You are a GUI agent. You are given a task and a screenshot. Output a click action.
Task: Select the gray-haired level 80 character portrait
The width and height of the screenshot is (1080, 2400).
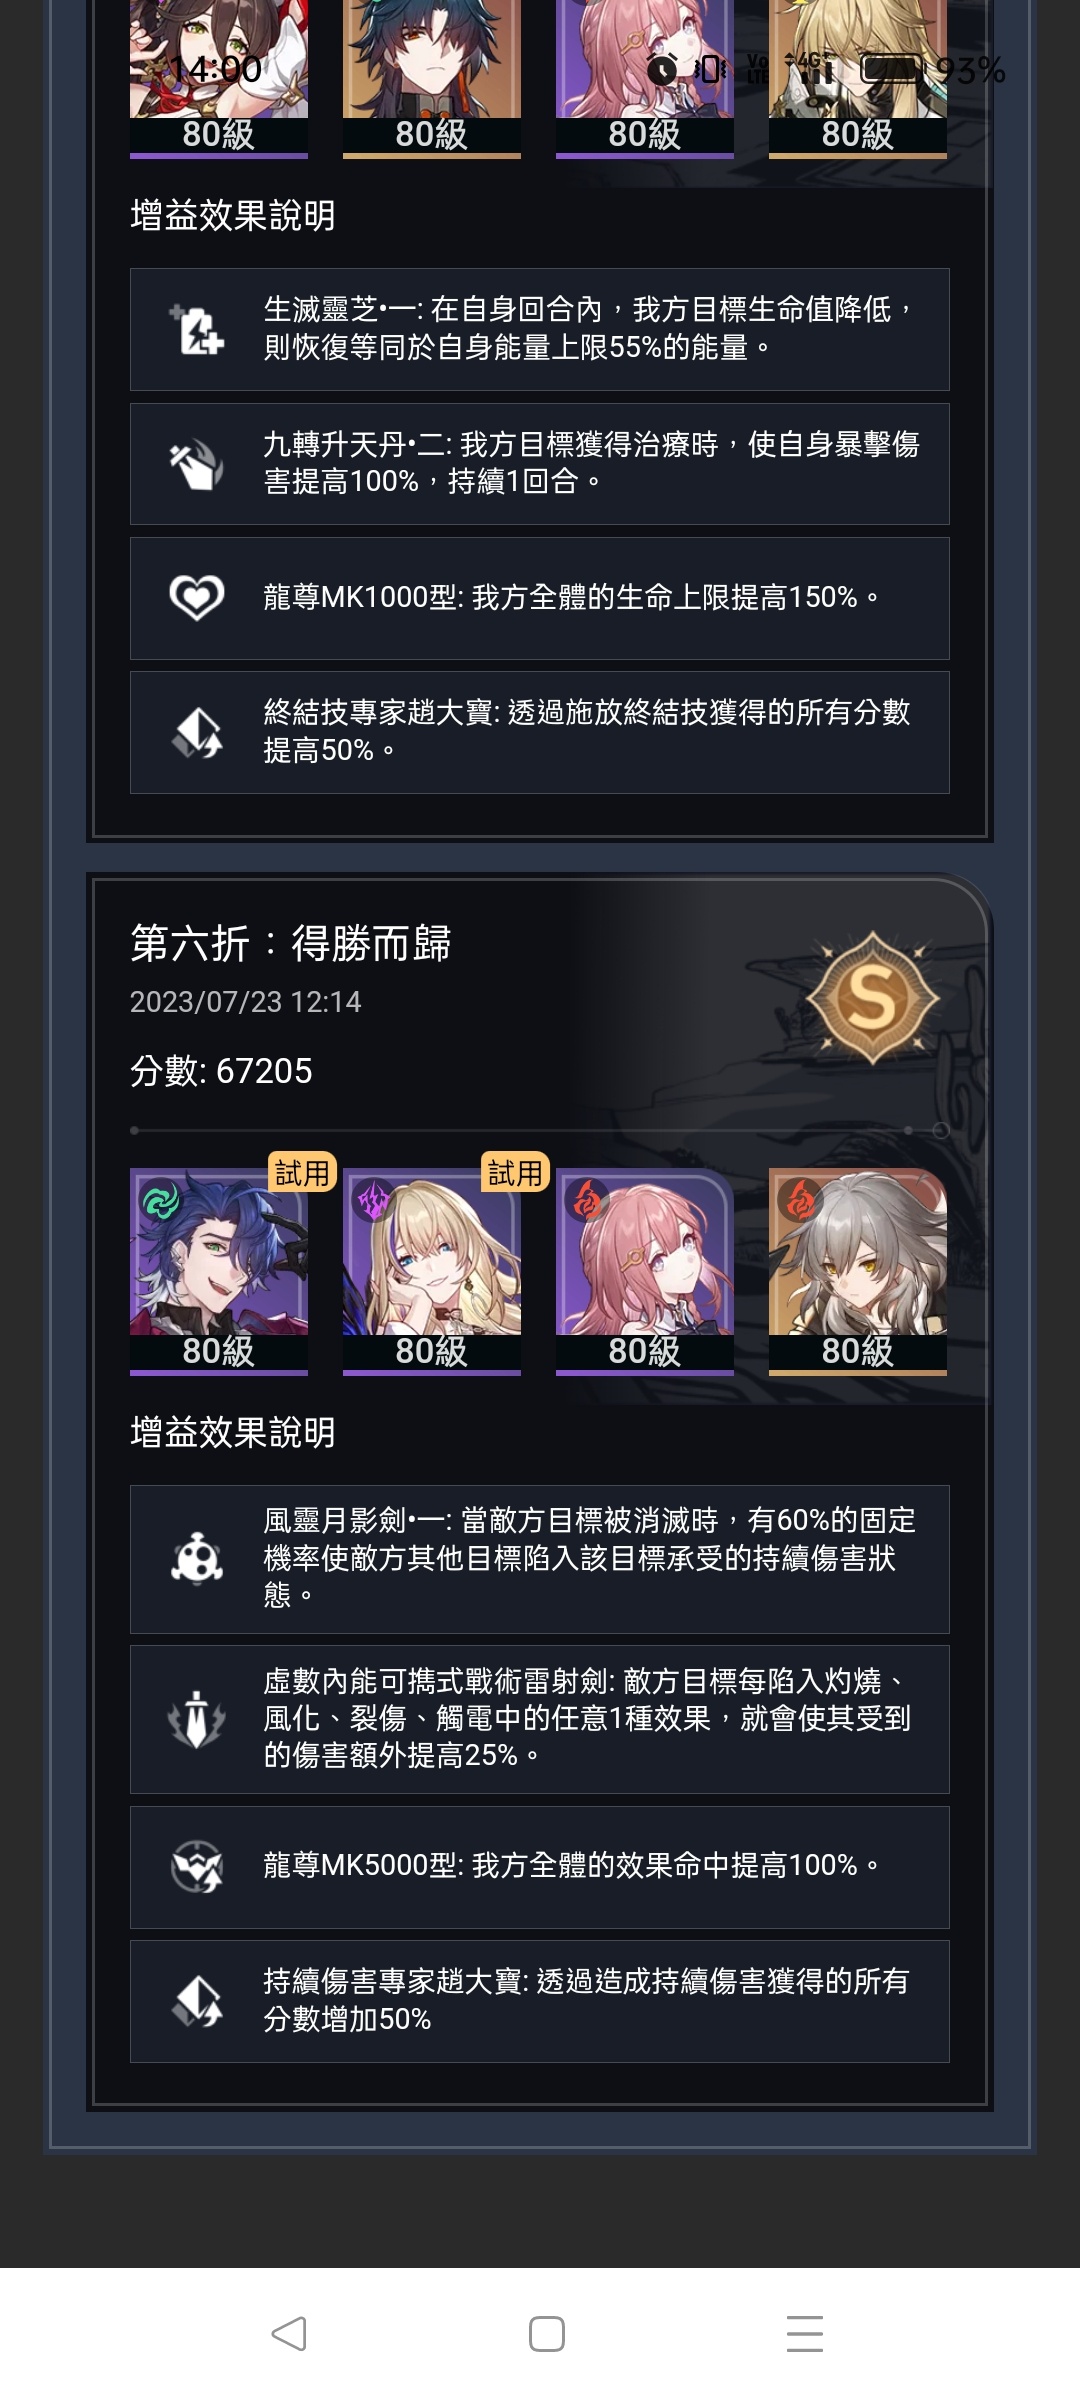[x=858, y=1271]
